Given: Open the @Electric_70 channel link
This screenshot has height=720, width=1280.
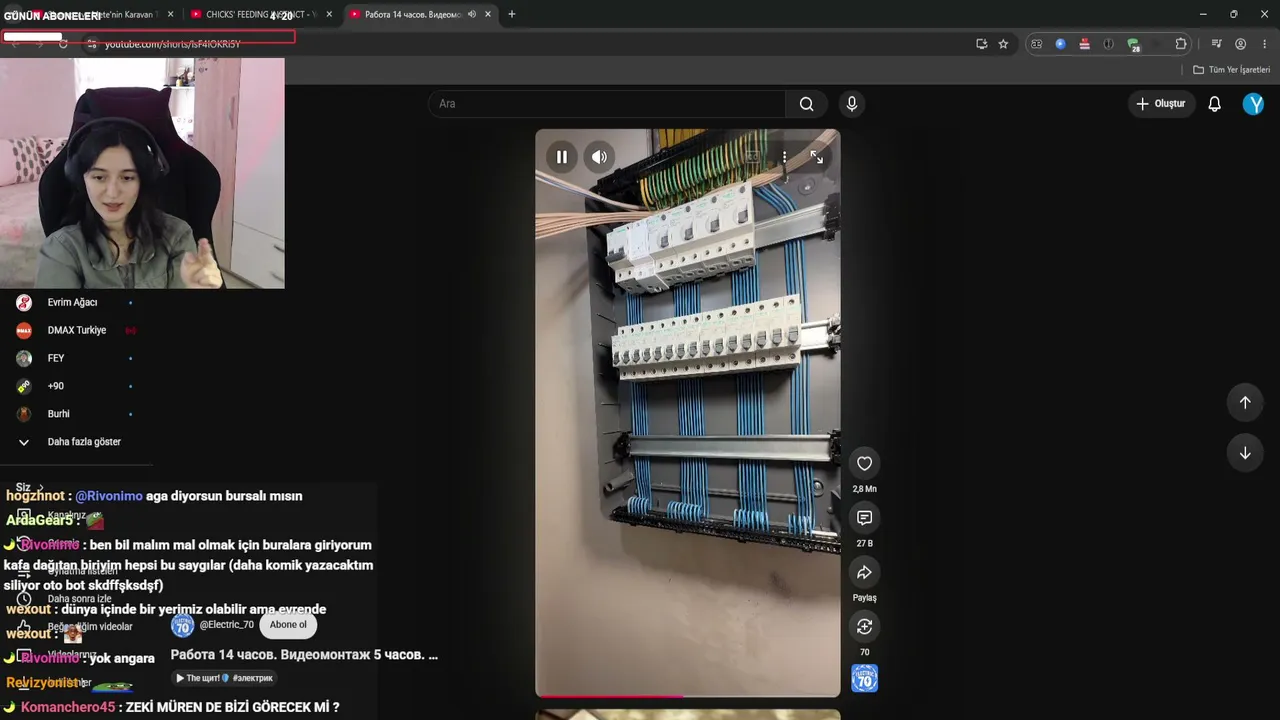Looking at the screenshot, I should coord(227,625).
